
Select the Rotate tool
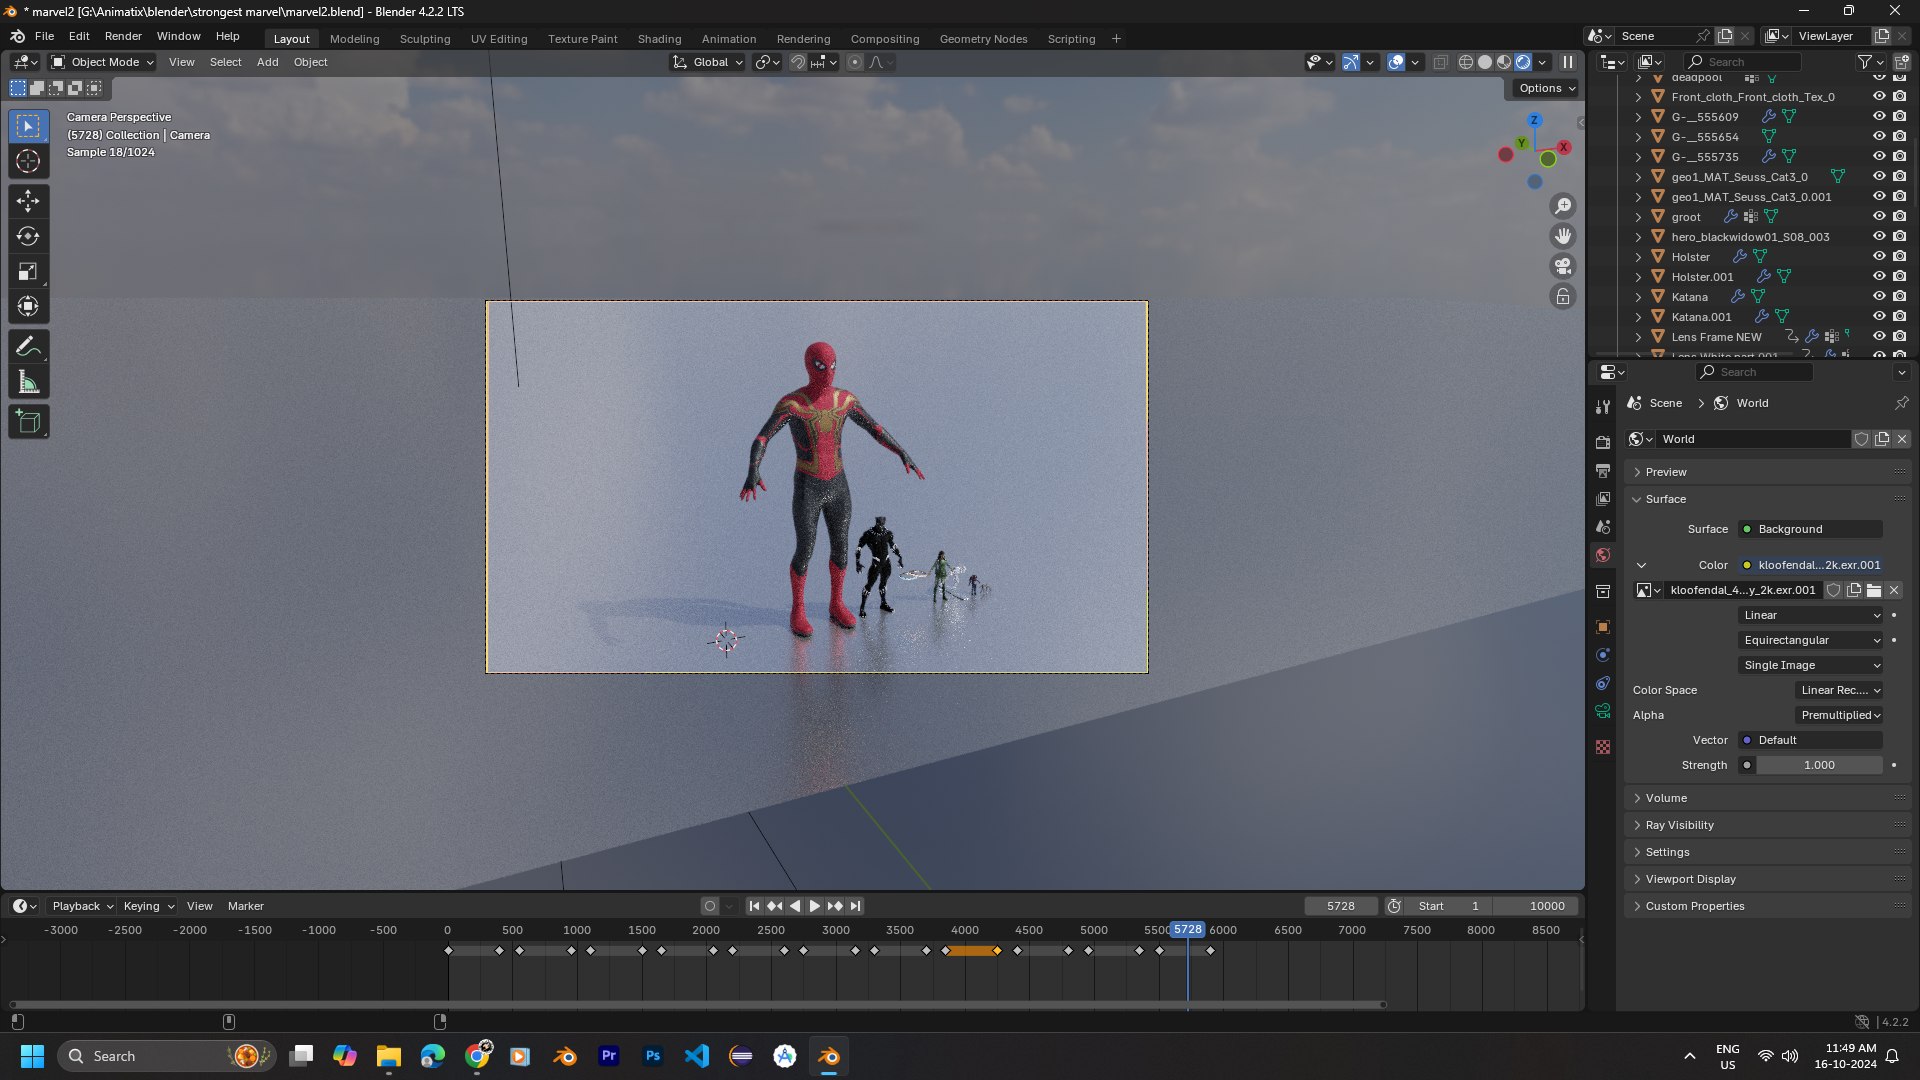(28, 236)
